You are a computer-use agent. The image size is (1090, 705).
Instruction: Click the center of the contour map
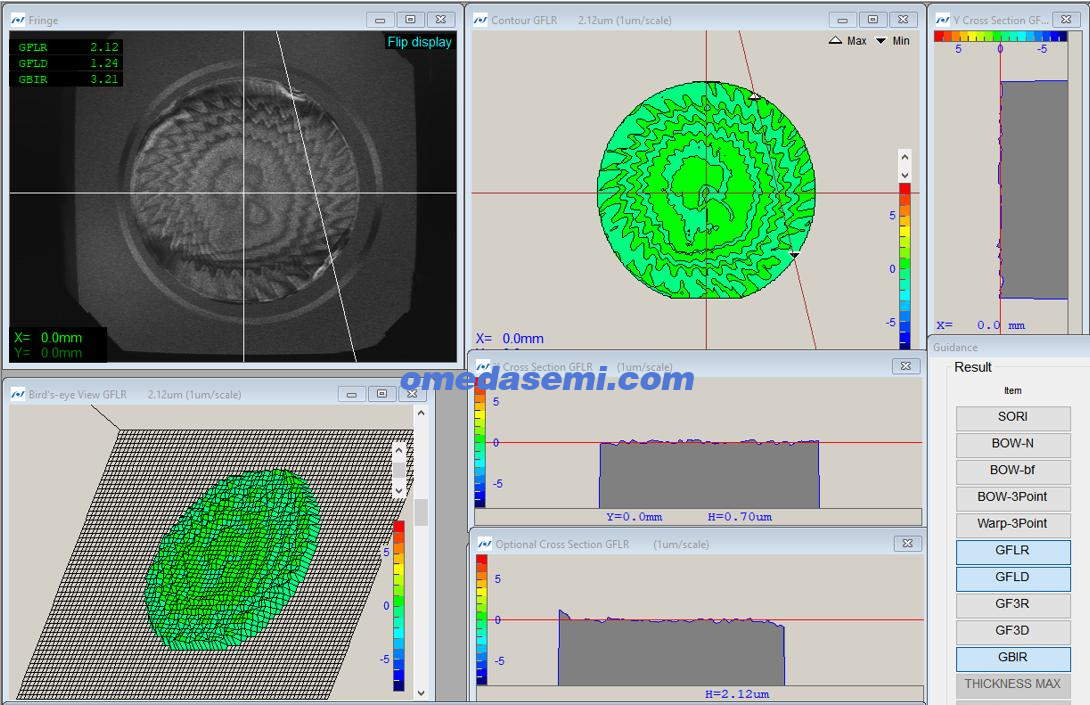pos(707,190)
